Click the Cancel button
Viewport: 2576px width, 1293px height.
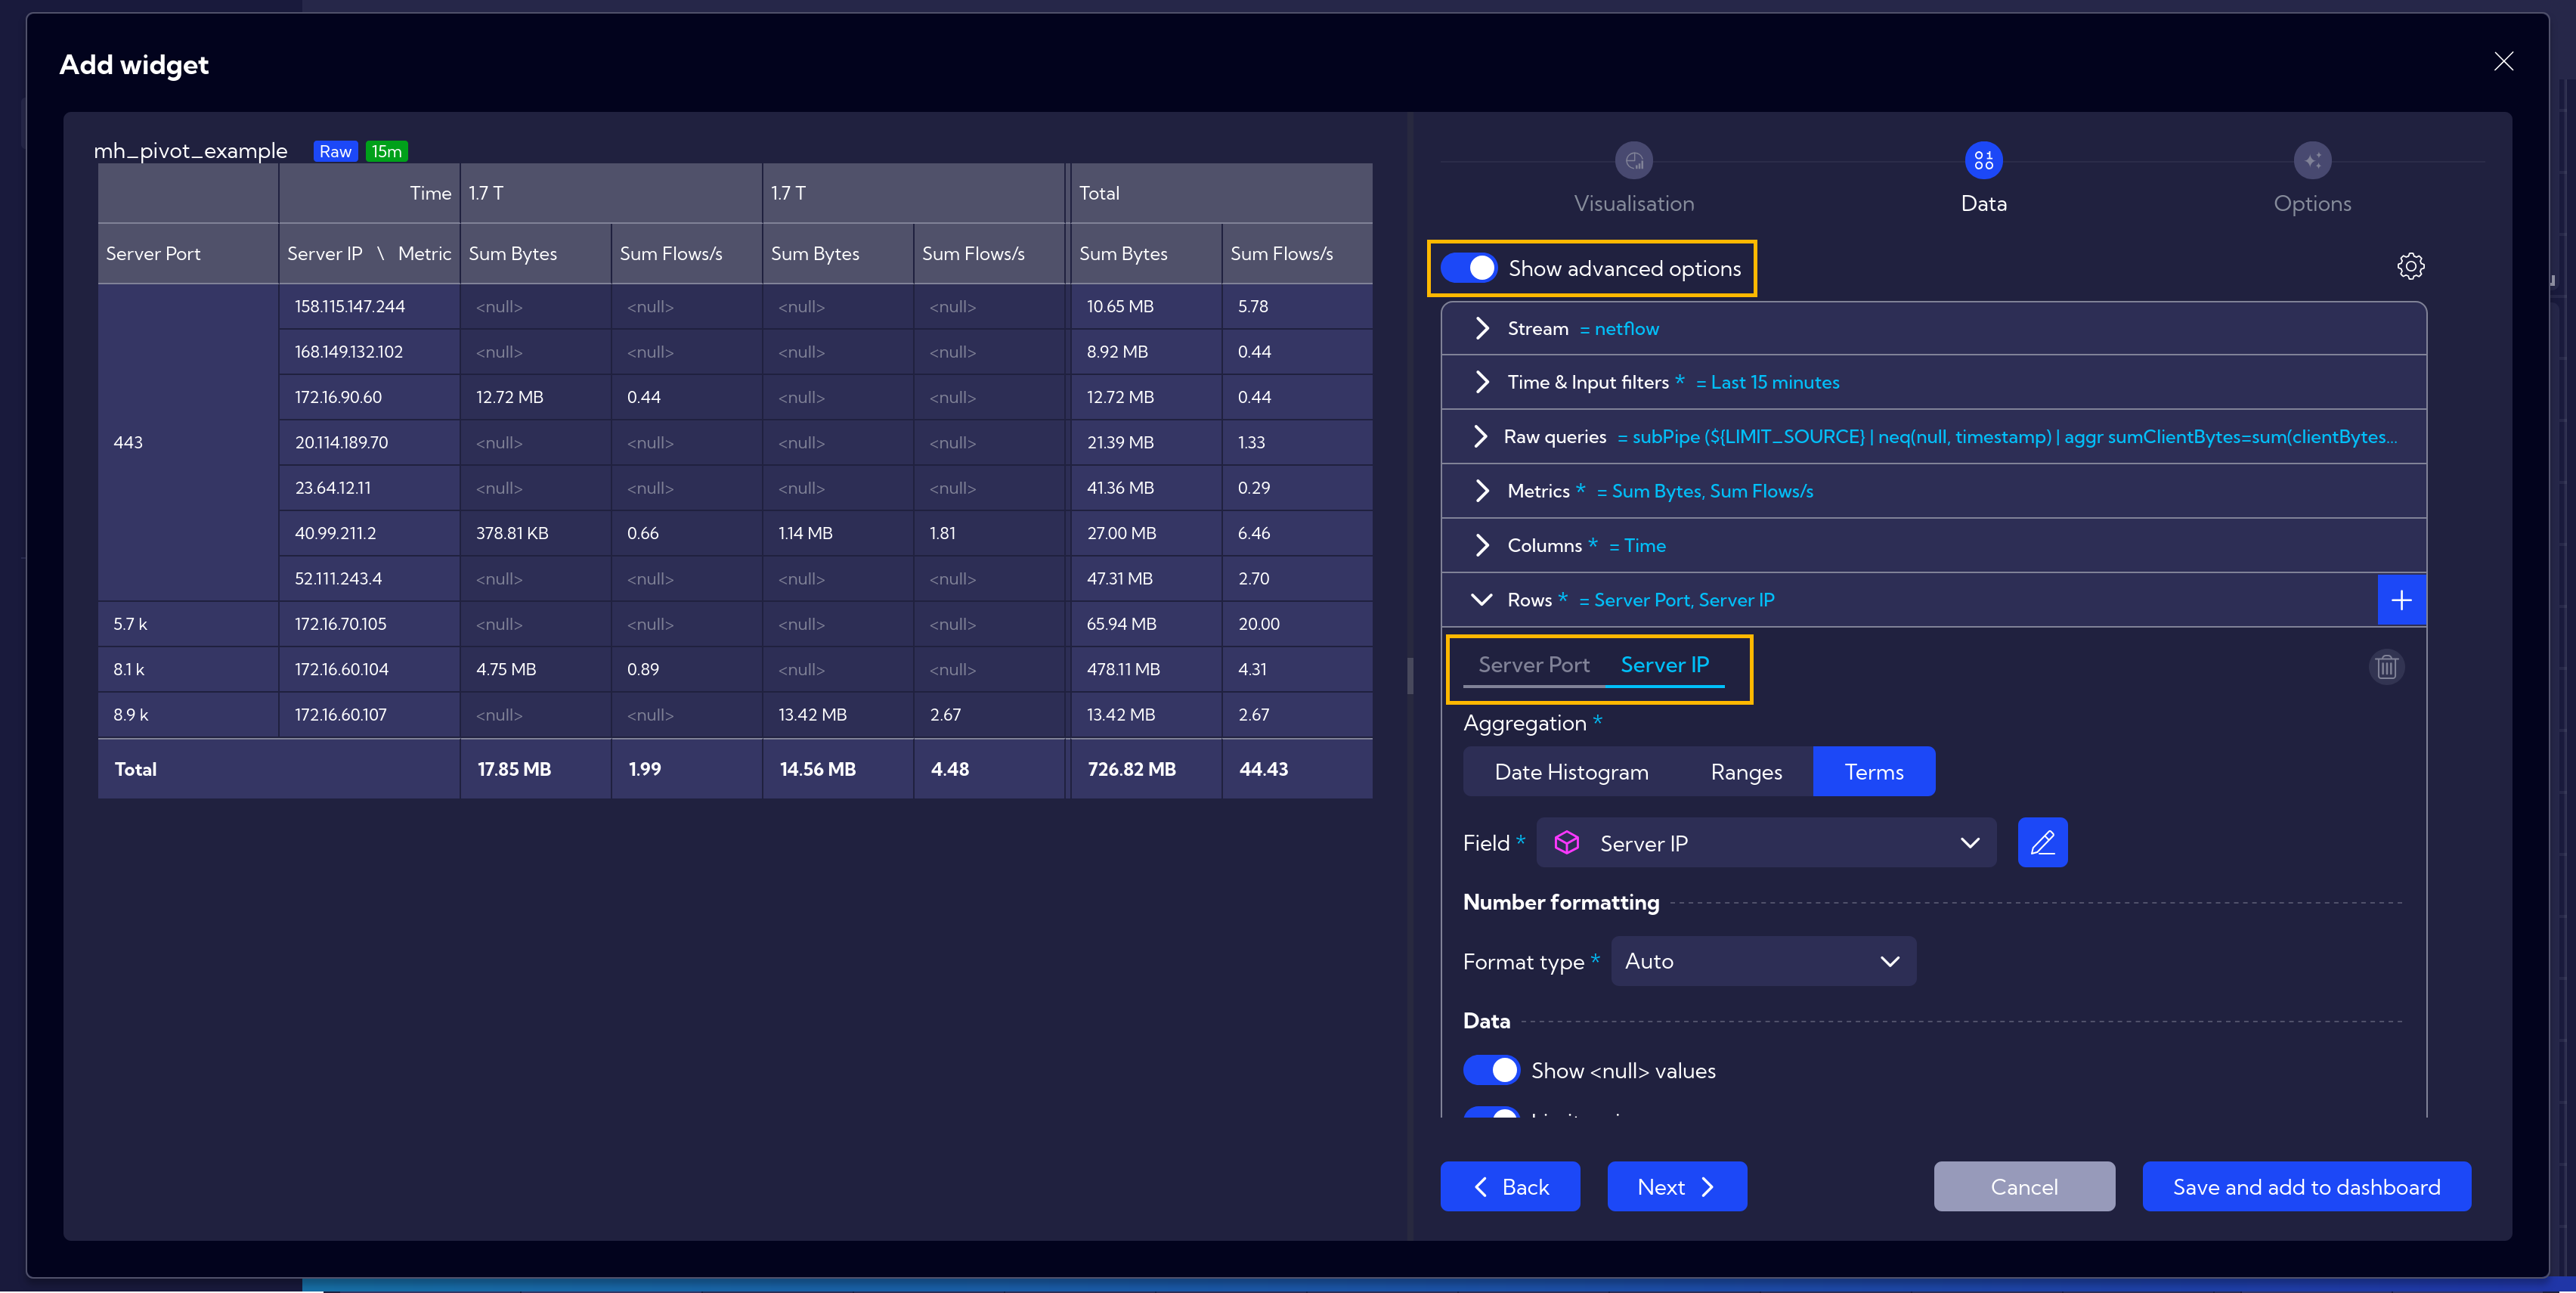2023,1187
